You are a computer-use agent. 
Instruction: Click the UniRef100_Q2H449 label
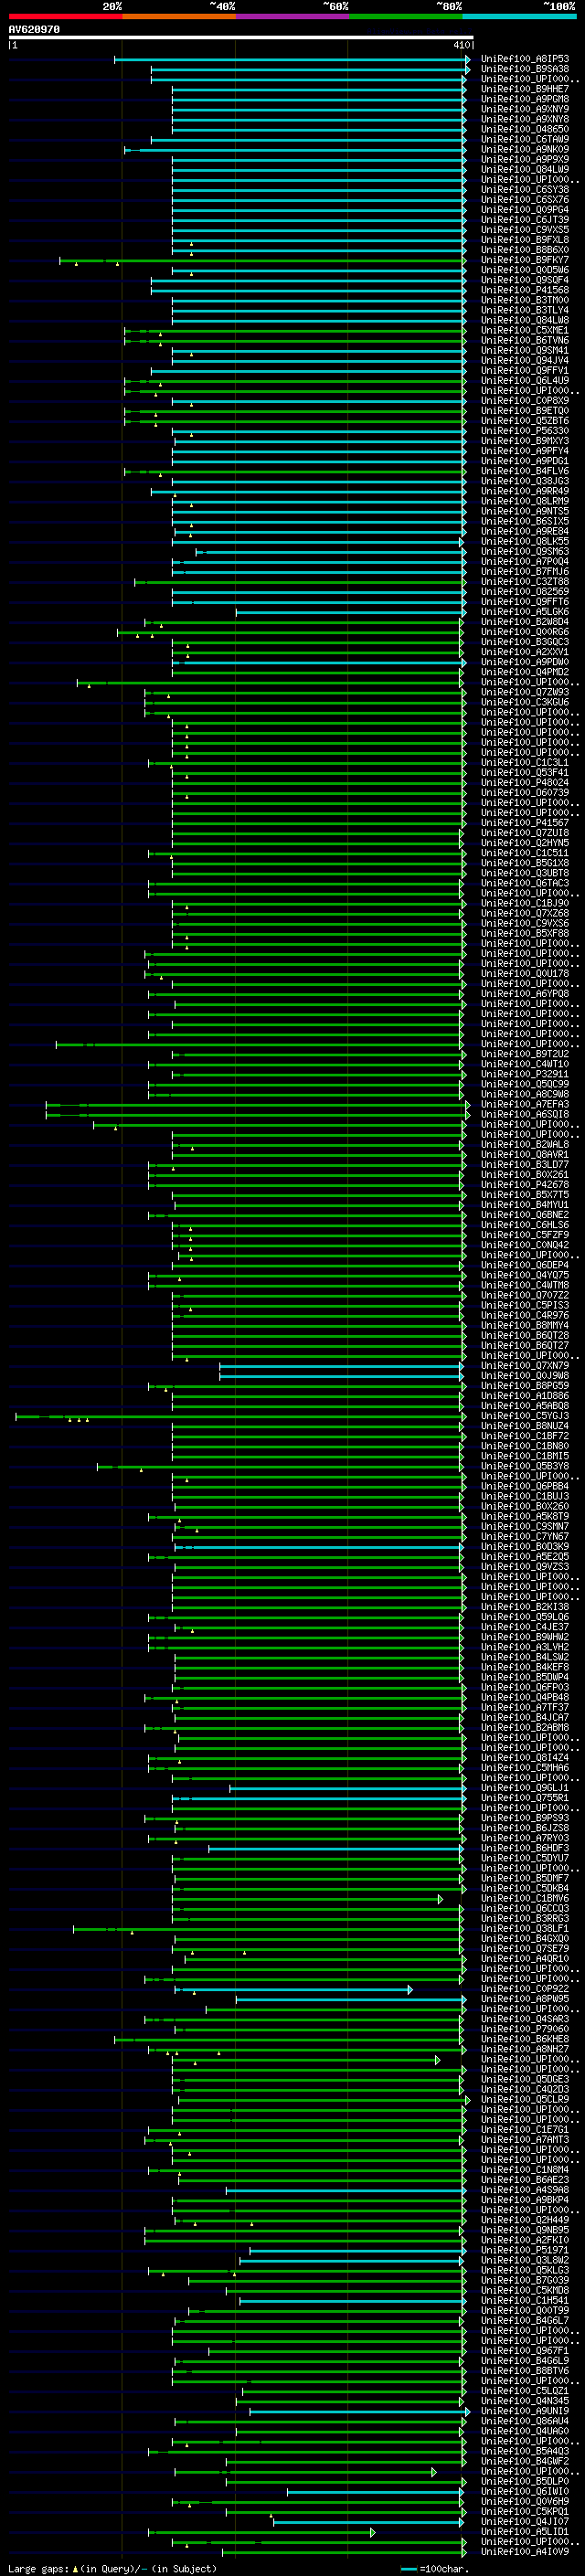pos(525,2219)
